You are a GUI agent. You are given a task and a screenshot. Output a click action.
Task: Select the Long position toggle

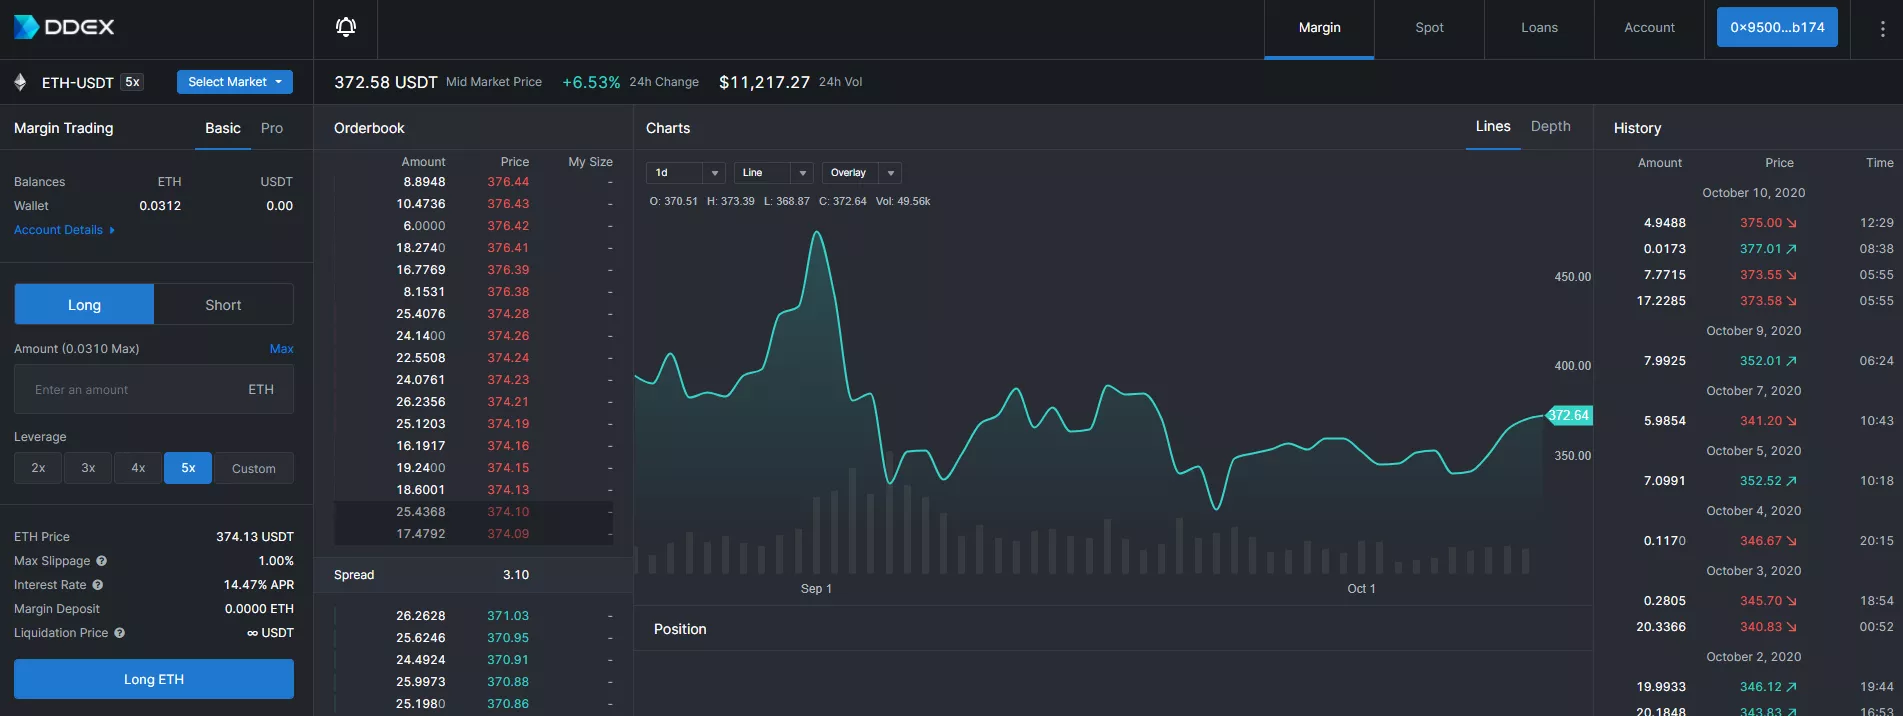click(x=84, y=304)
